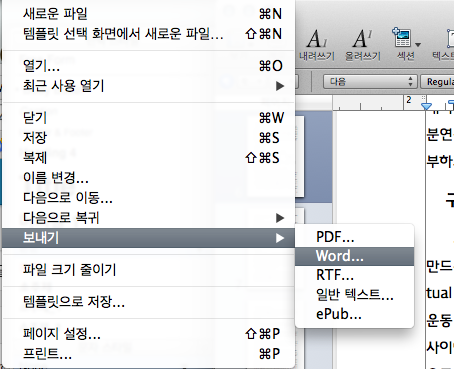
Task: Choose 템플릿으로 저장... menu item
Action: [148, 302]
